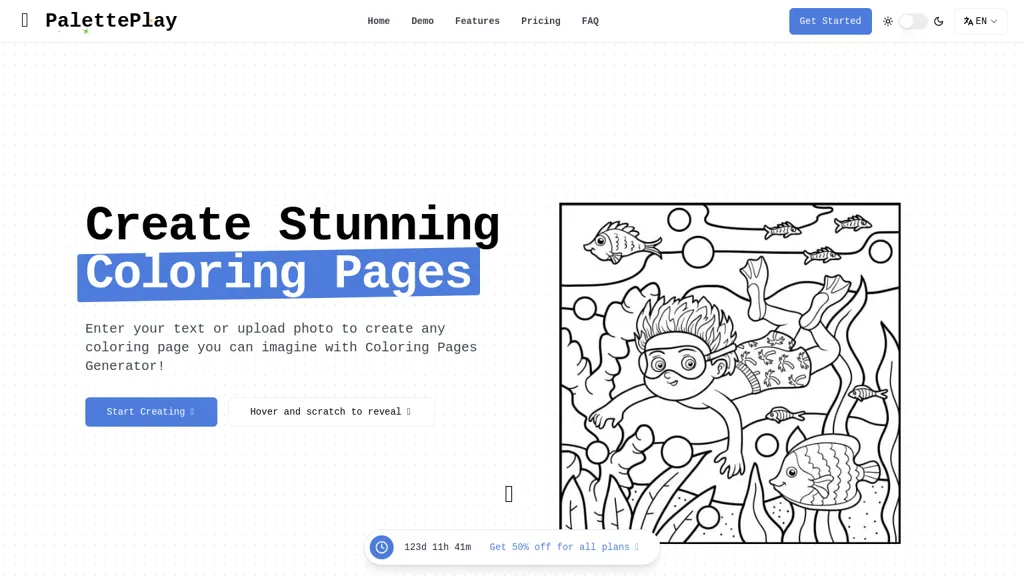Click the clock icon in promo banner
The height and width of the screenshot is (576, 1024).
tap(381, 547)
